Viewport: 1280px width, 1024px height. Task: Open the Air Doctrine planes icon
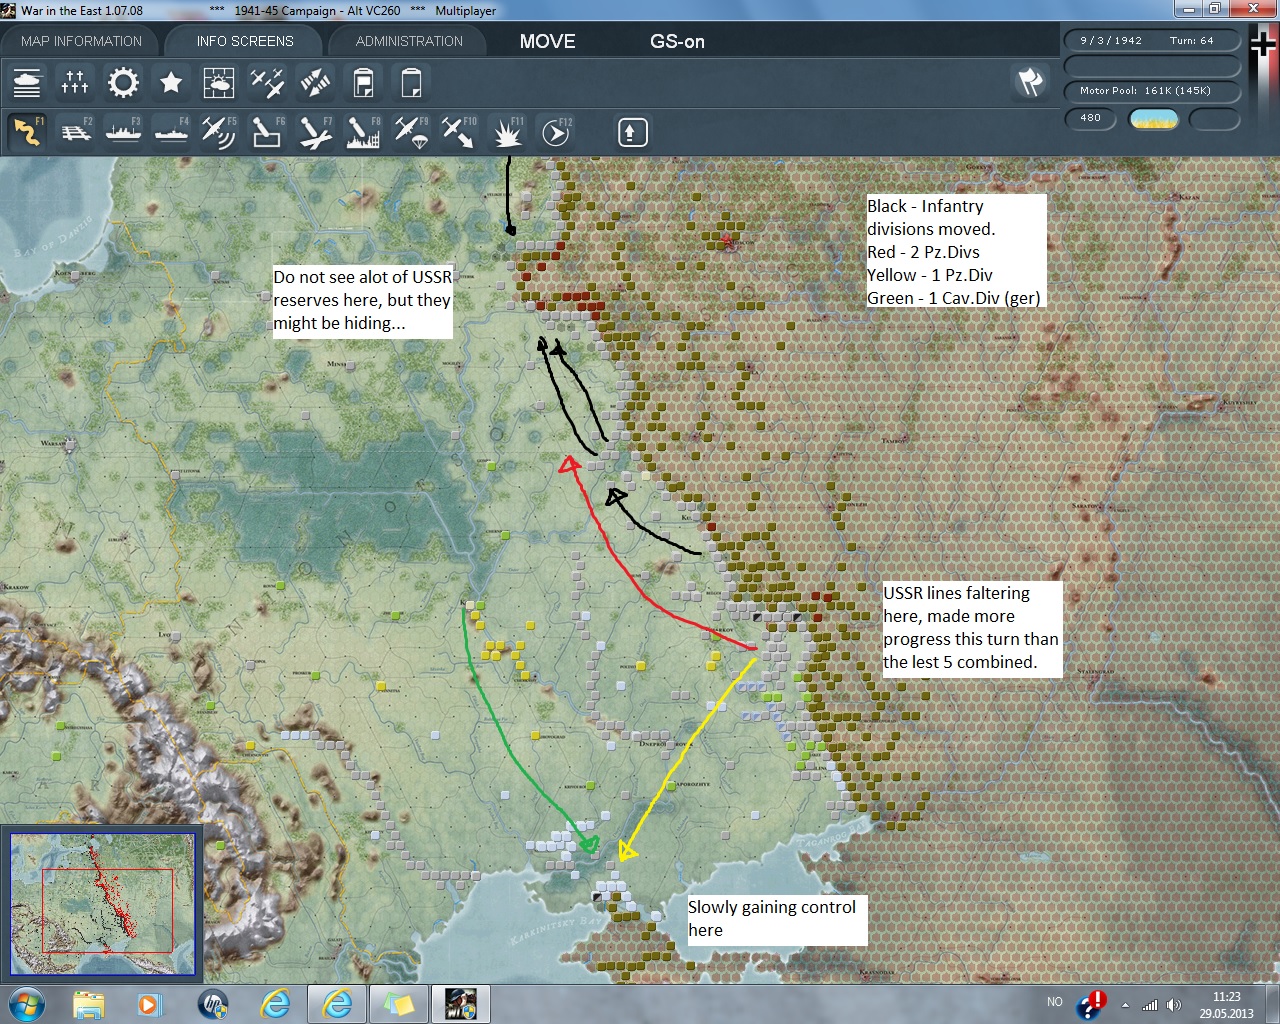[267, 82]
